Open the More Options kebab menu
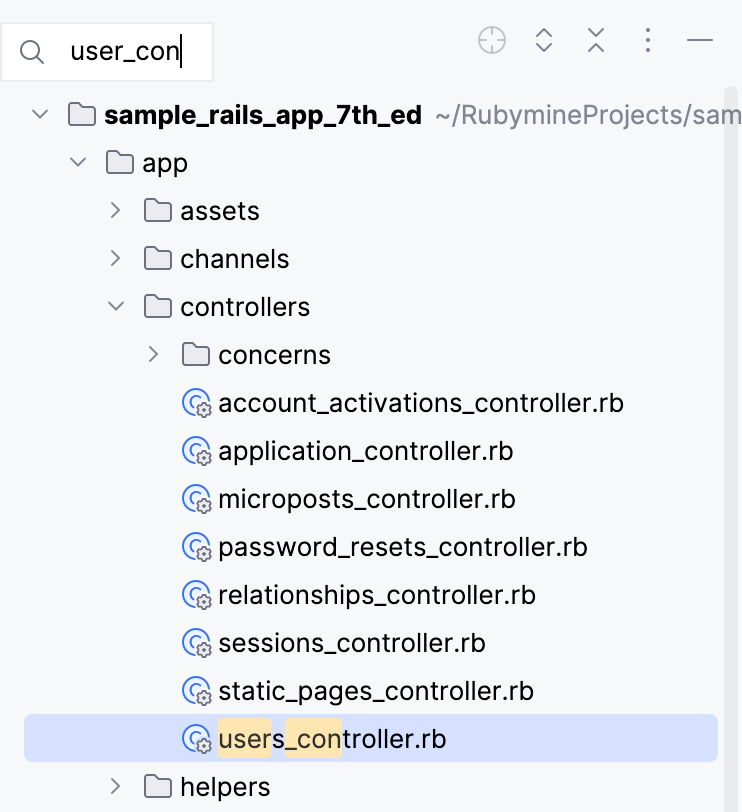Viewport: 742px width, 812px height. (648, 41)
